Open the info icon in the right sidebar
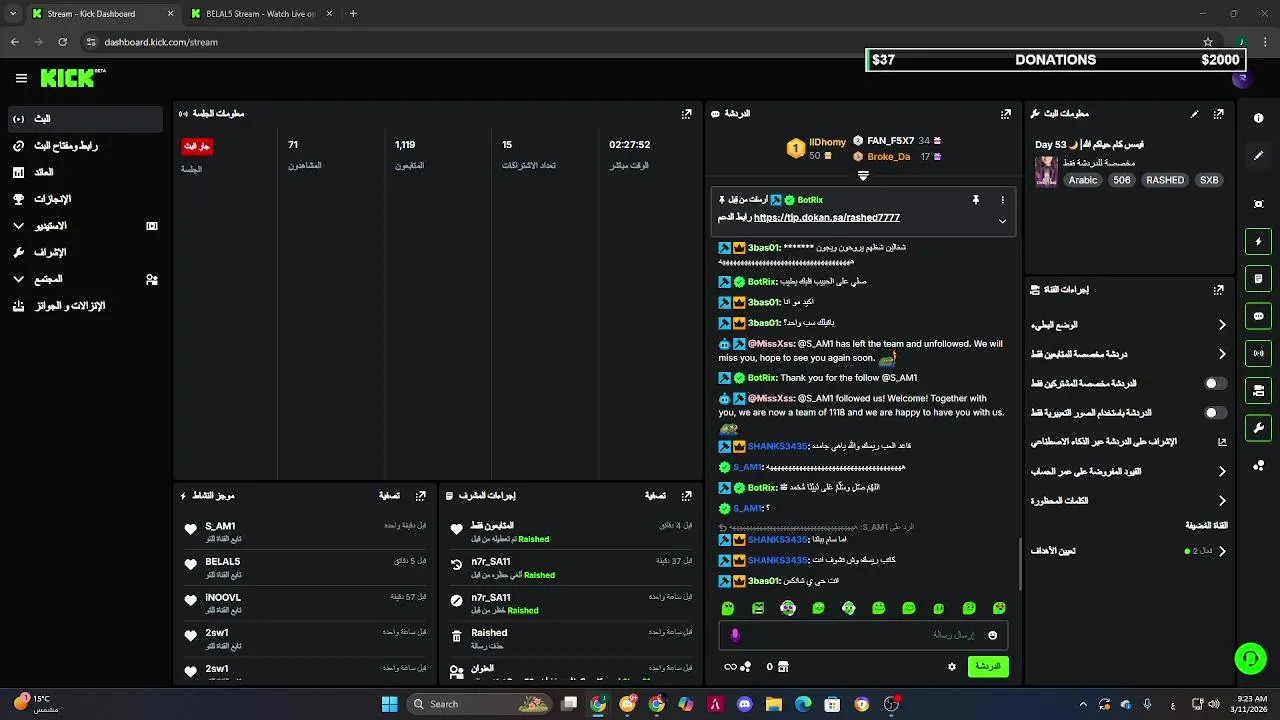 (1258, 118)
